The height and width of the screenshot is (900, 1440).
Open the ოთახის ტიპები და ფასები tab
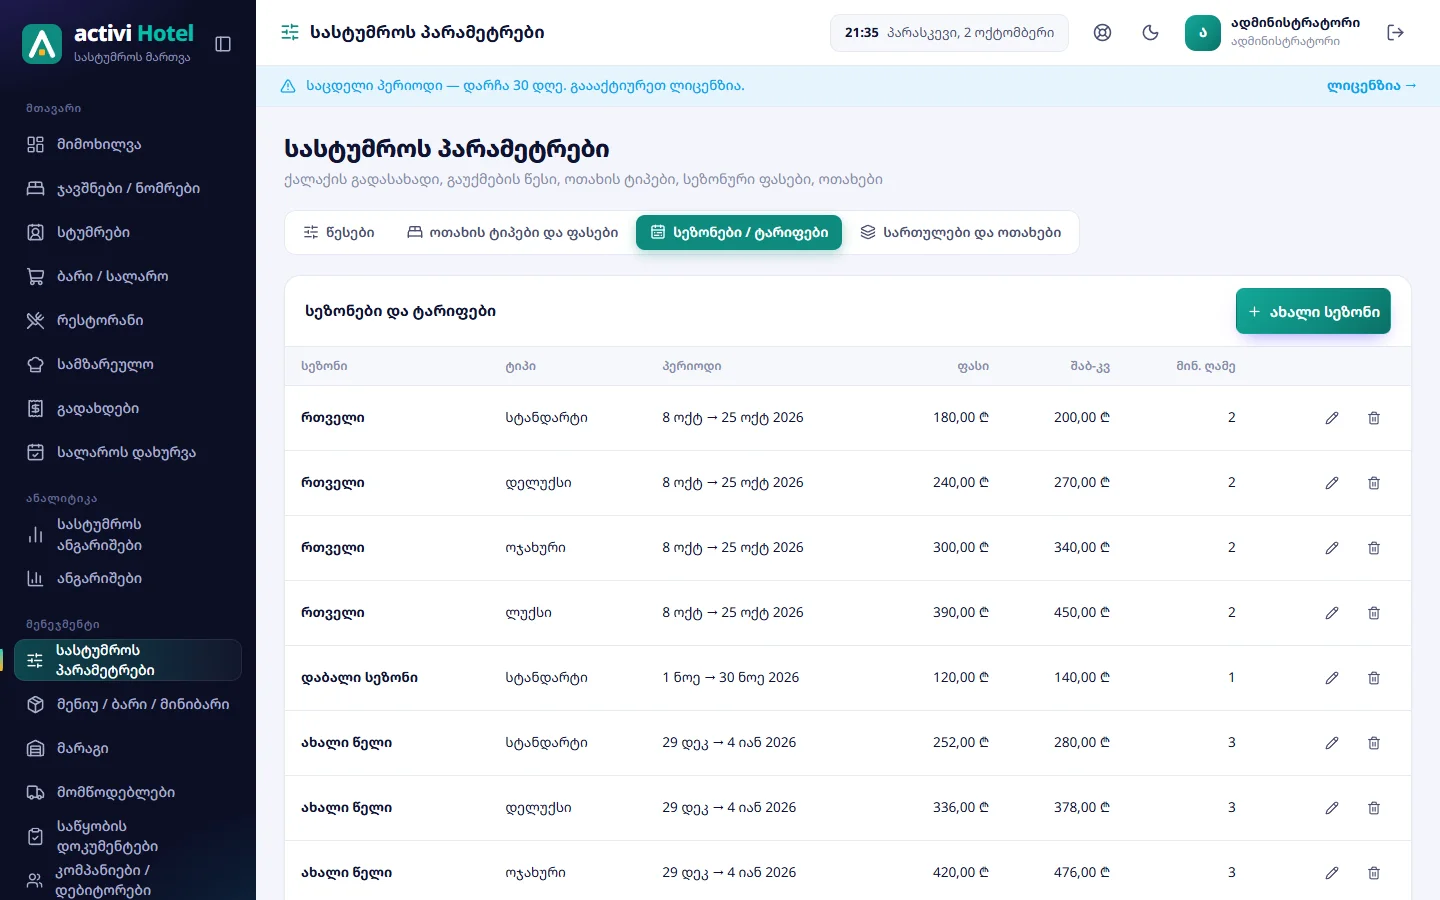512,233
